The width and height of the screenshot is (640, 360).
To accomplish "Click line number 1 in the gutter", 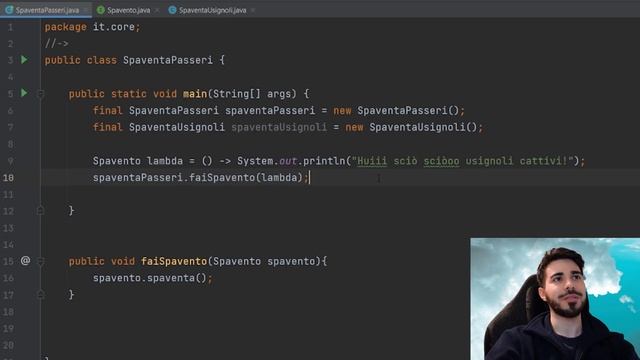I will (10, 27).
